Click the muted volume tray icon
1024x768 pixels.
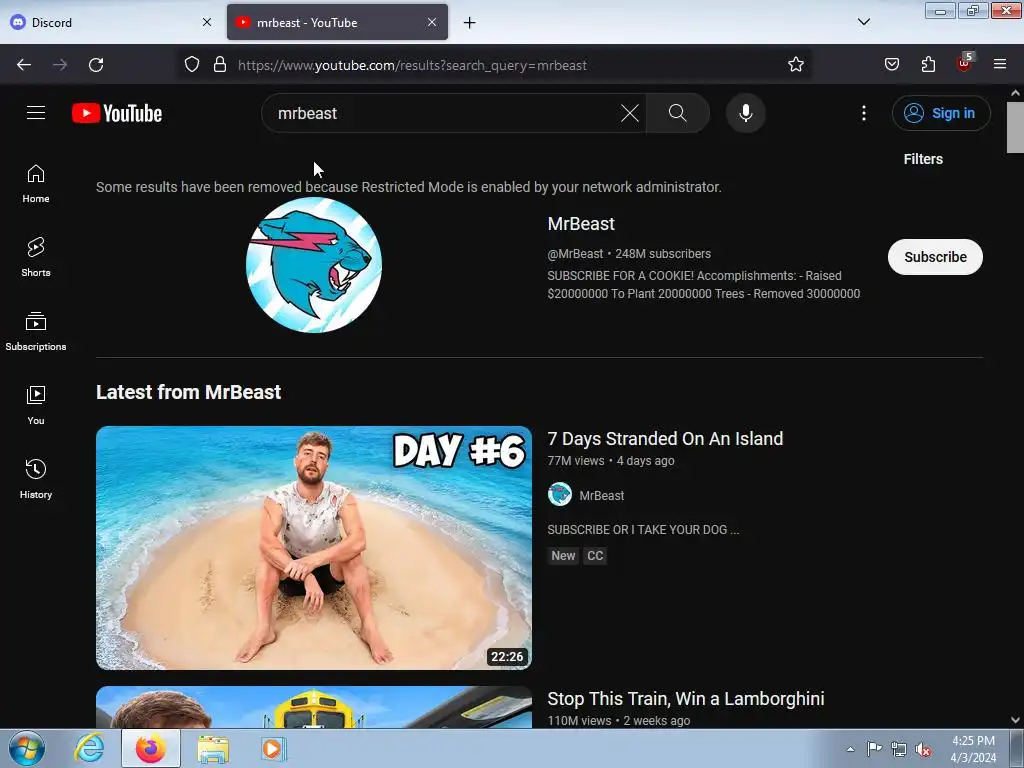tap(923, 749)
